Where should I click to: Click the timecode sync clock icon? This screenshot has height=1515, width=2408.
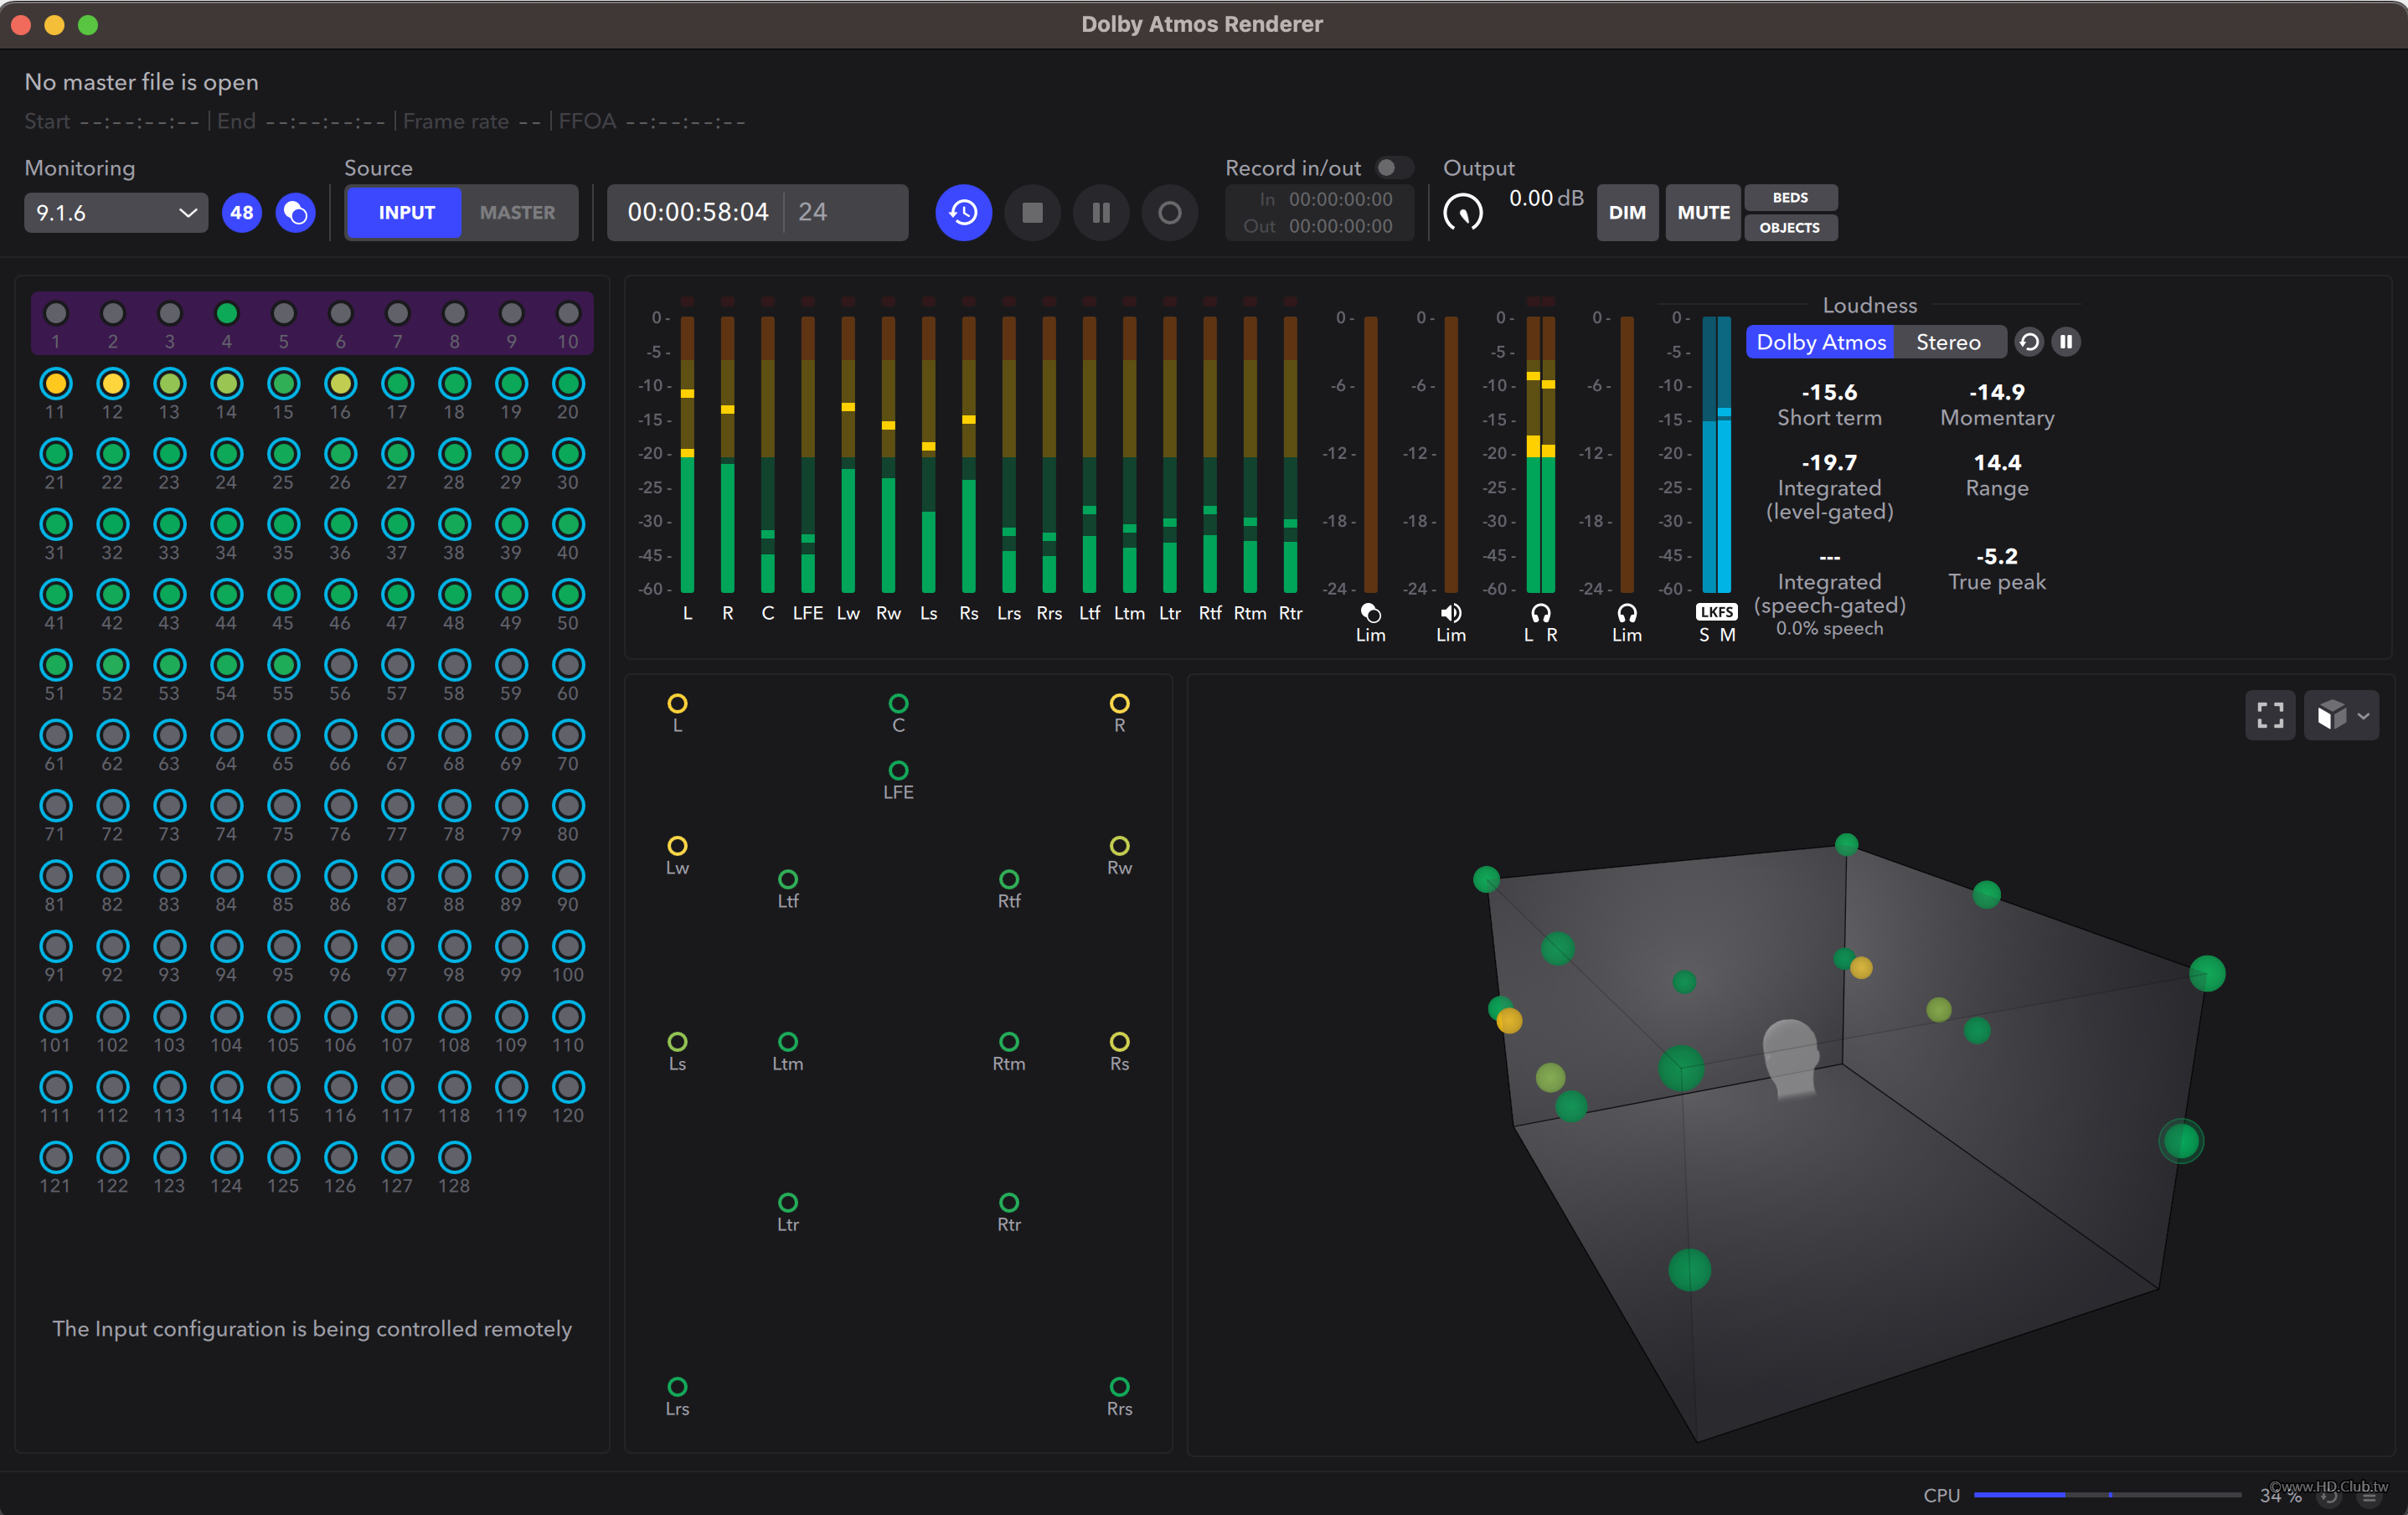tap(963, 212)
